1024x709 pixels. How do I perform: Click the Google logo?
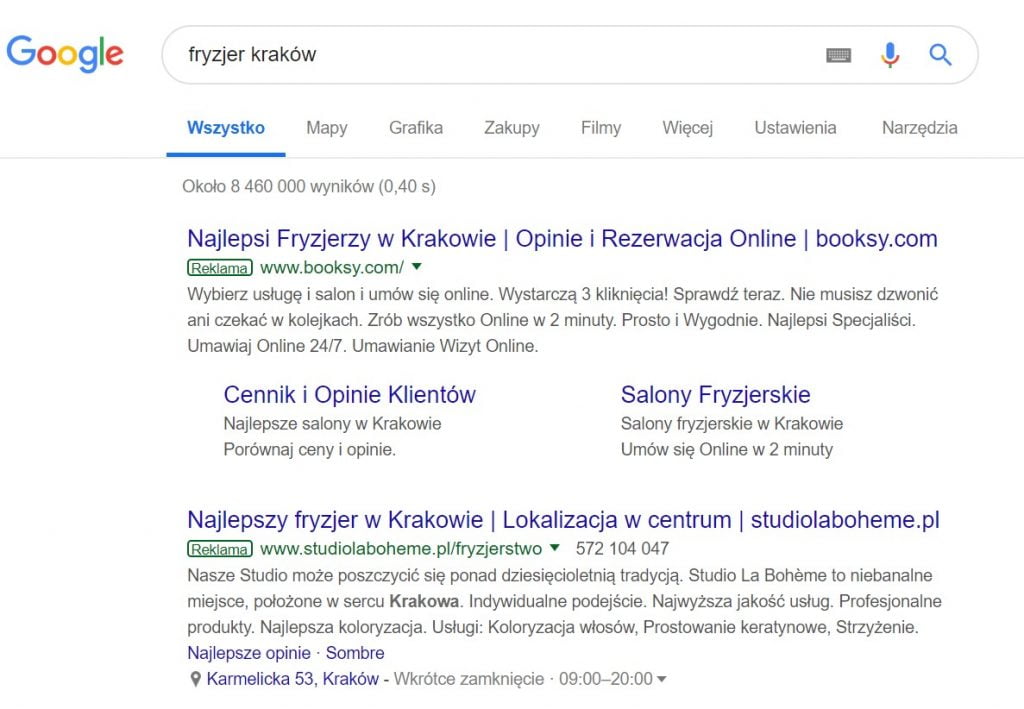65,53
